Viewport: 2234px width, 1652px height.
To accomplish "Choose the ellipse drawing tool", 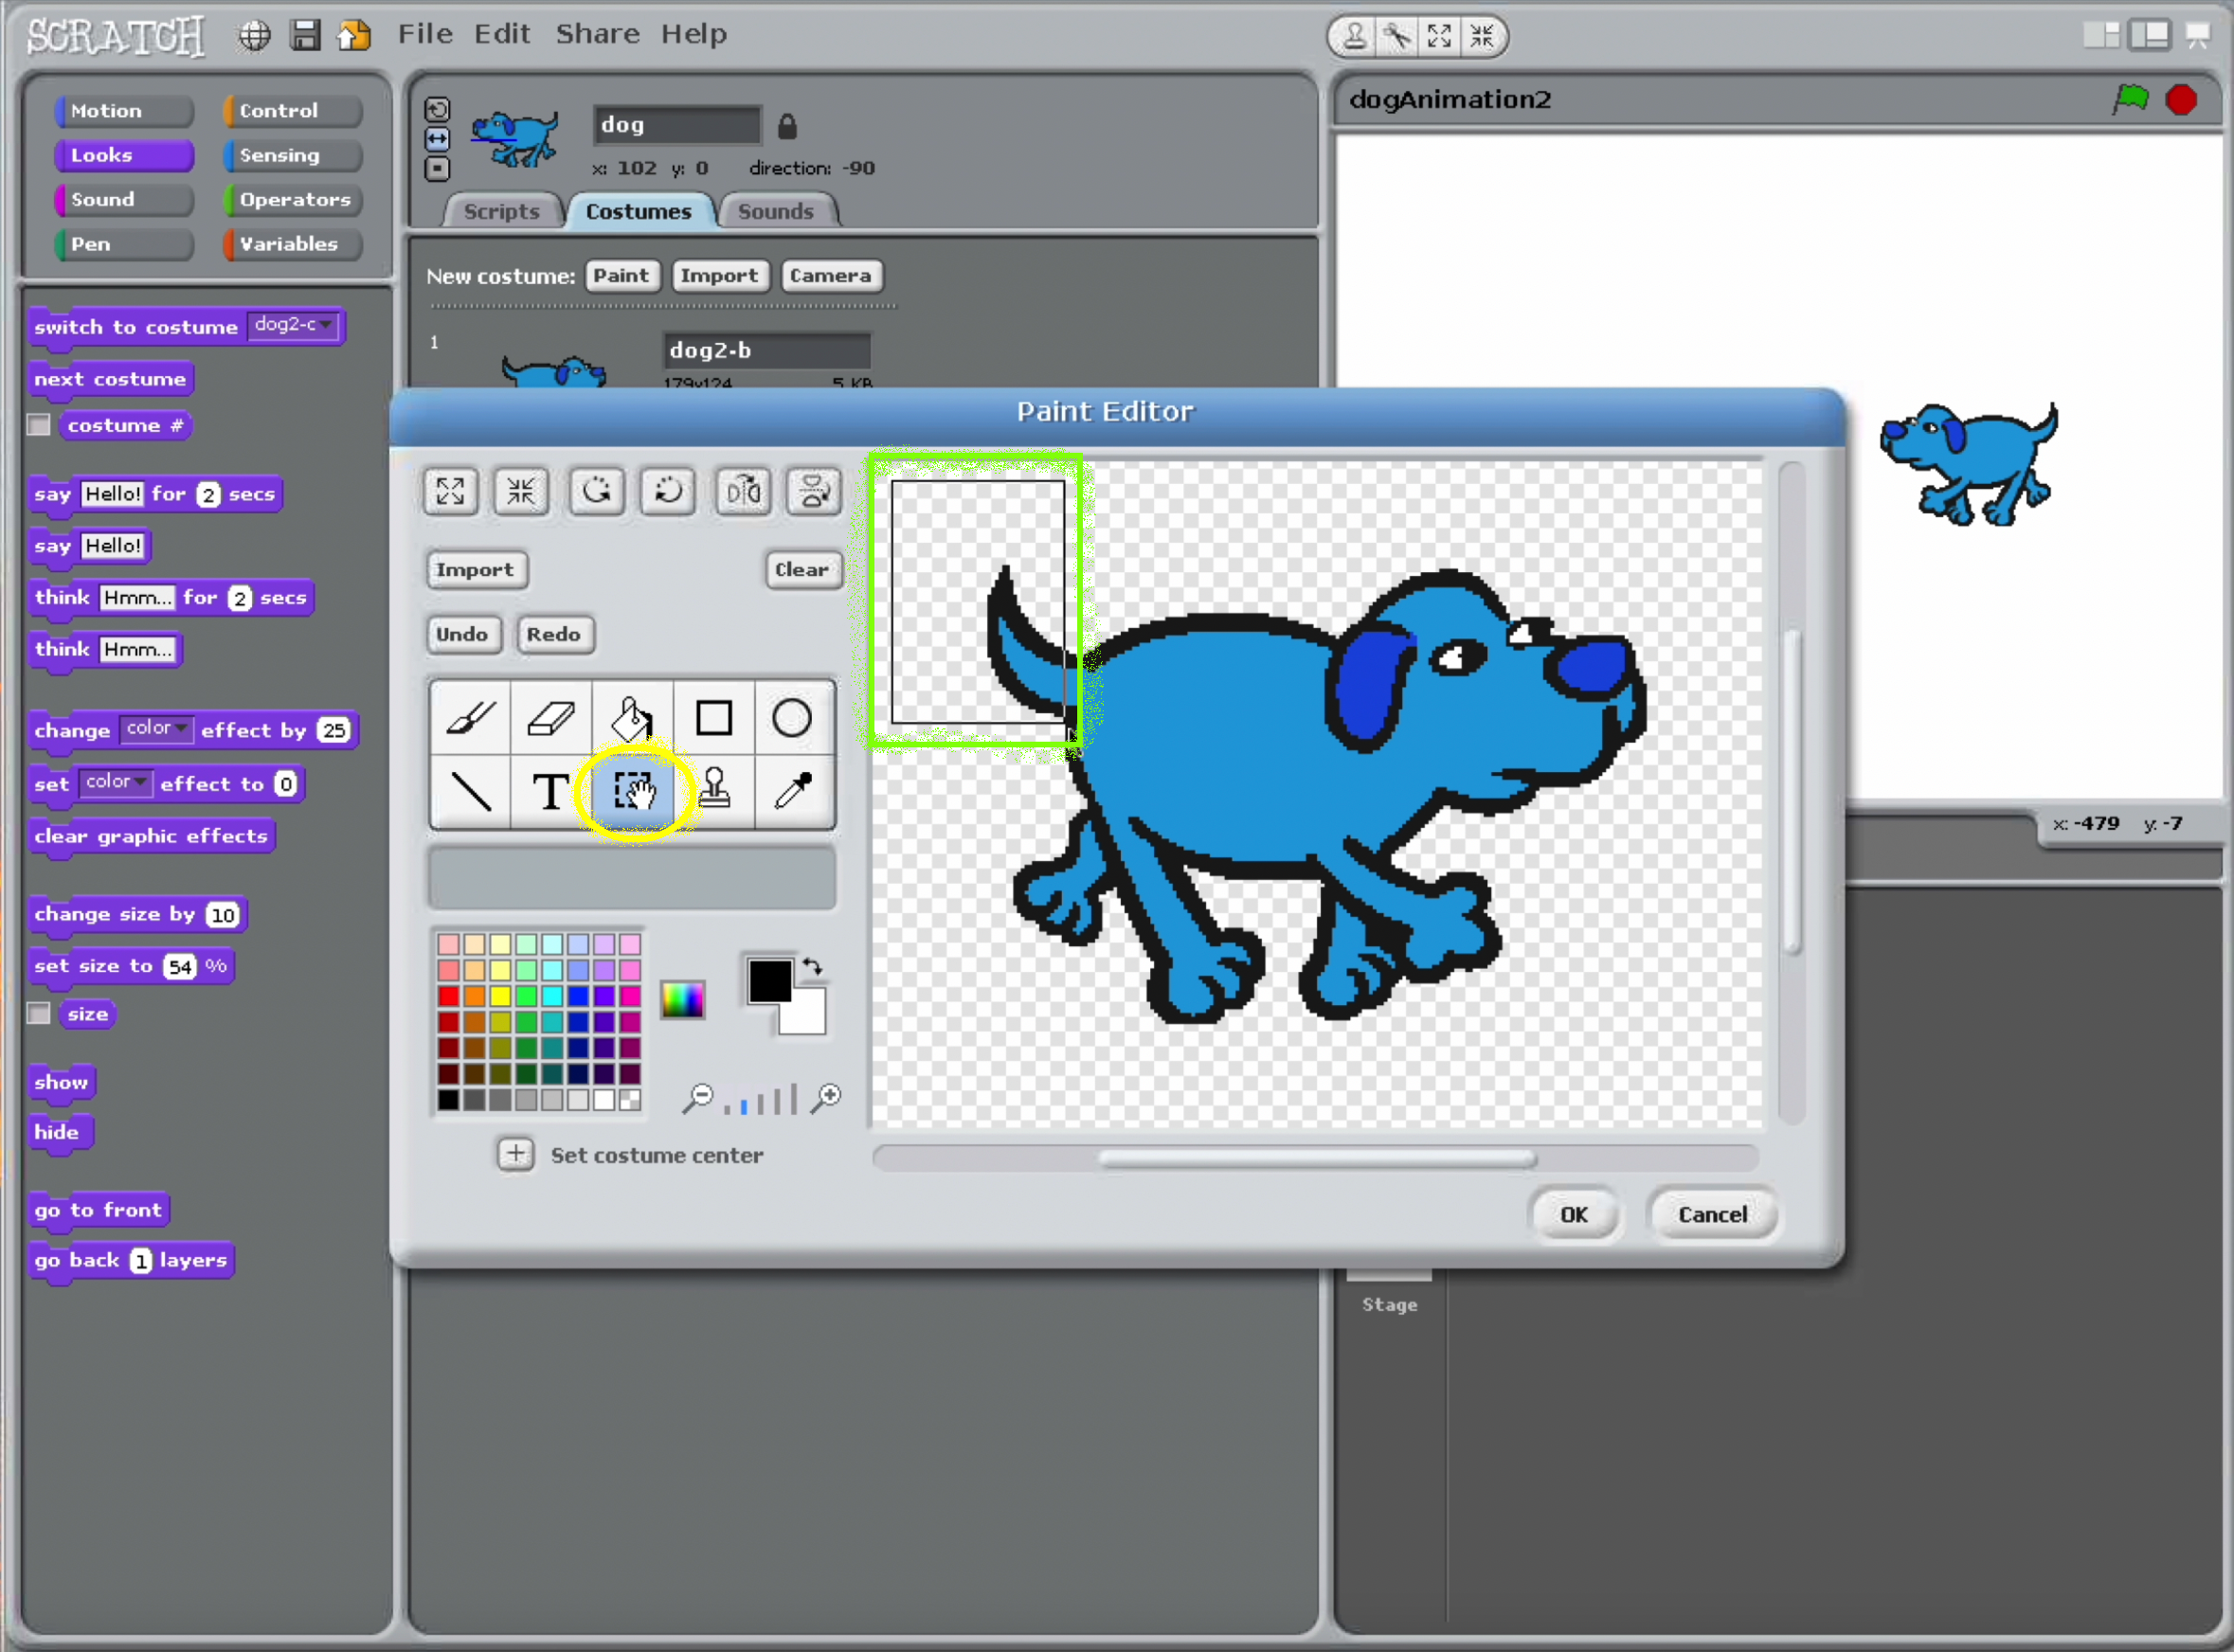I will pyautogui.click(x=792, y=717).
